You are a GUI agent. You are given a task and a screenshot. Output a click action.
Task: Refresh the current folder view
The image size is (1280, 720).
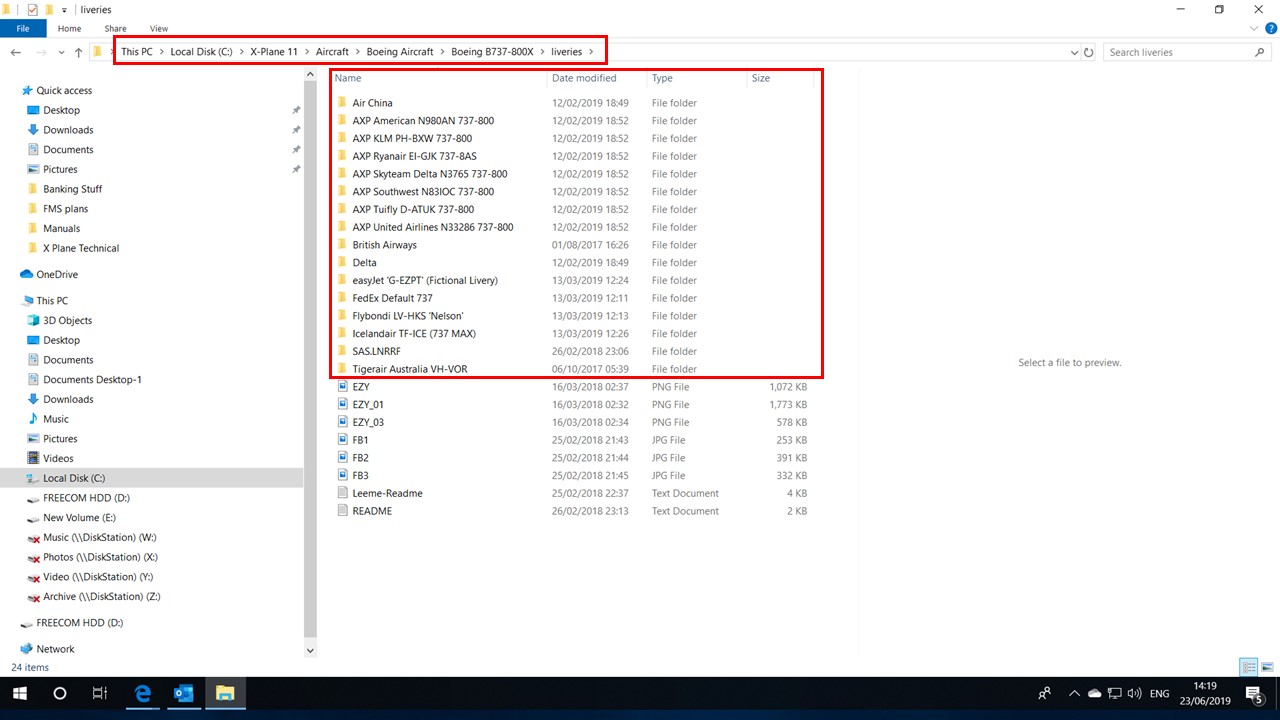click(1089, 52)
